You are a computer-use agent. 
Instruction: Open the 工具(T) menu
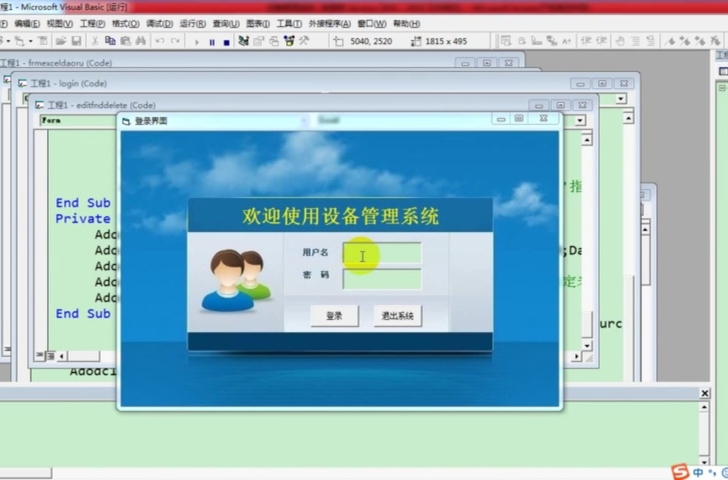(x=289, y=23)
